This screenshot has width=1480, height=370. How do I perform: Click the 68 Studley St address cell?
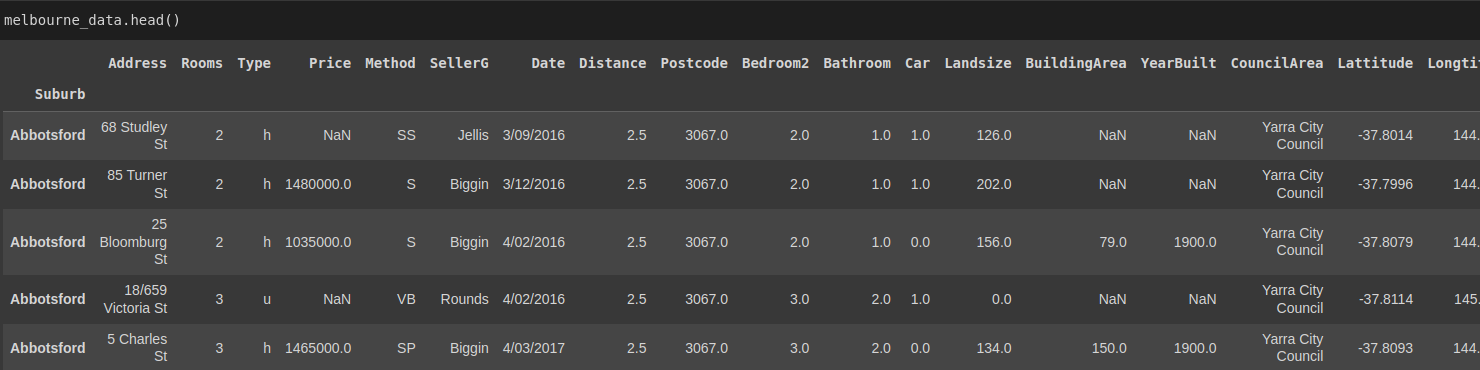tap(134, 135)
